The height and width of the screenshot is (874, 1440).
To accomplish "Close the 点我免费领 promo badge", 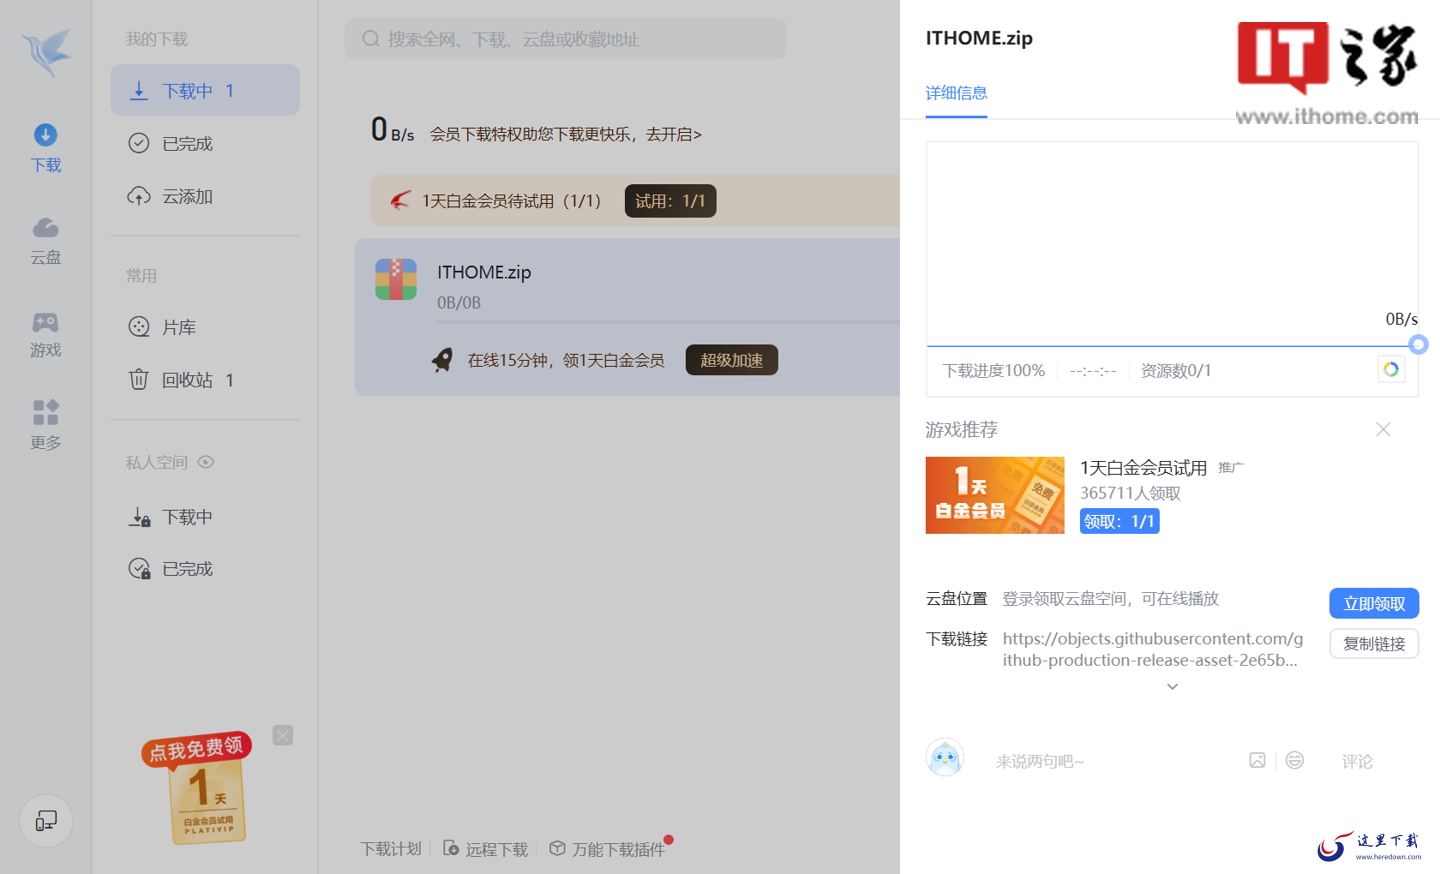I will click(283, 735).
